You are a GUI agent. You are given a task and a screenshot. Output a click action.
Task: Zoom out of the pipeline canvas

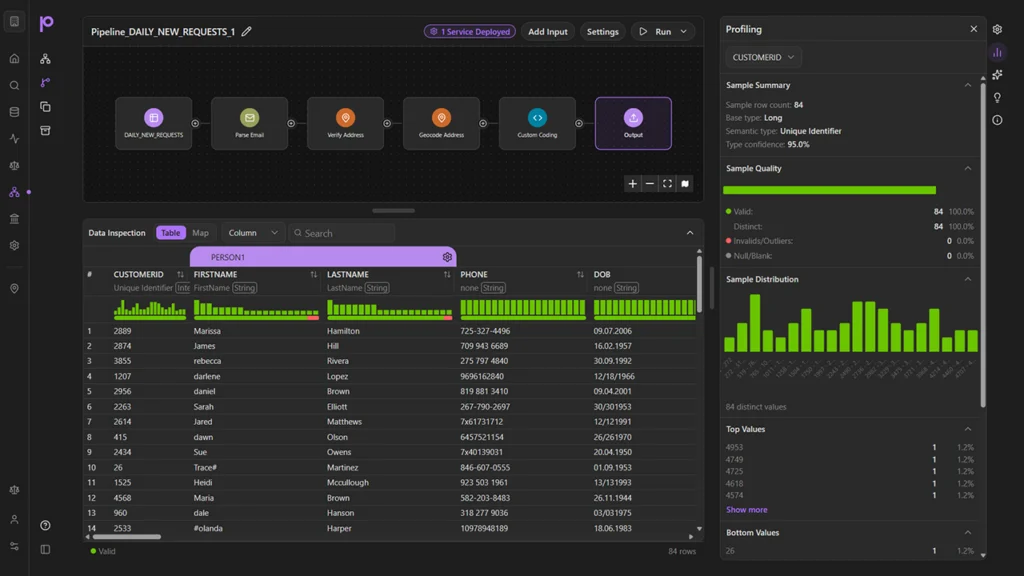coord(650,184)
